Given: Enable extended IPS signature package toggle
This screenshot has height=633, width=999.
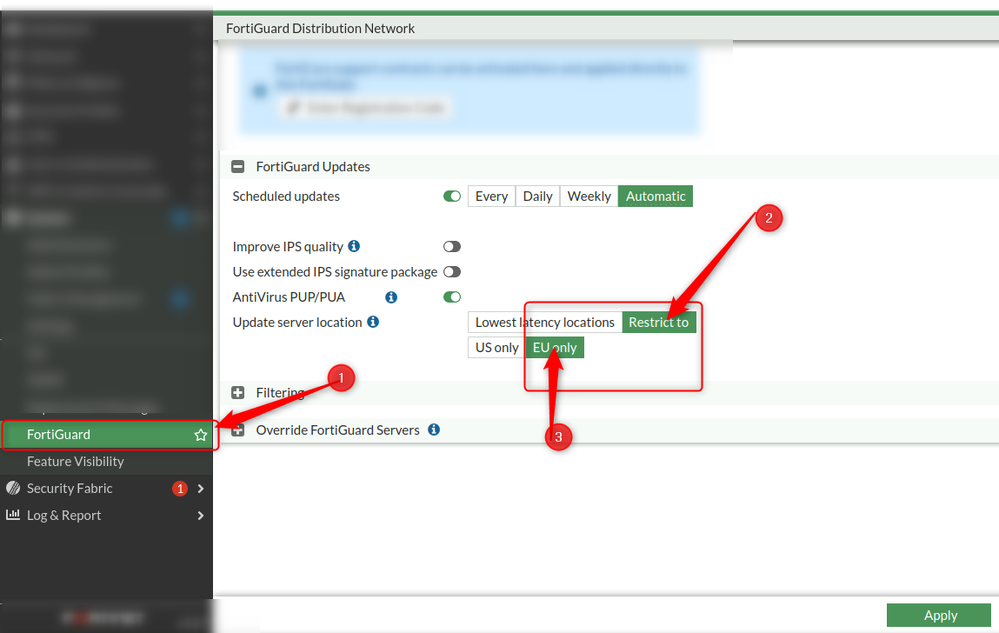Looking at the screenshot, I should [452, 272].
